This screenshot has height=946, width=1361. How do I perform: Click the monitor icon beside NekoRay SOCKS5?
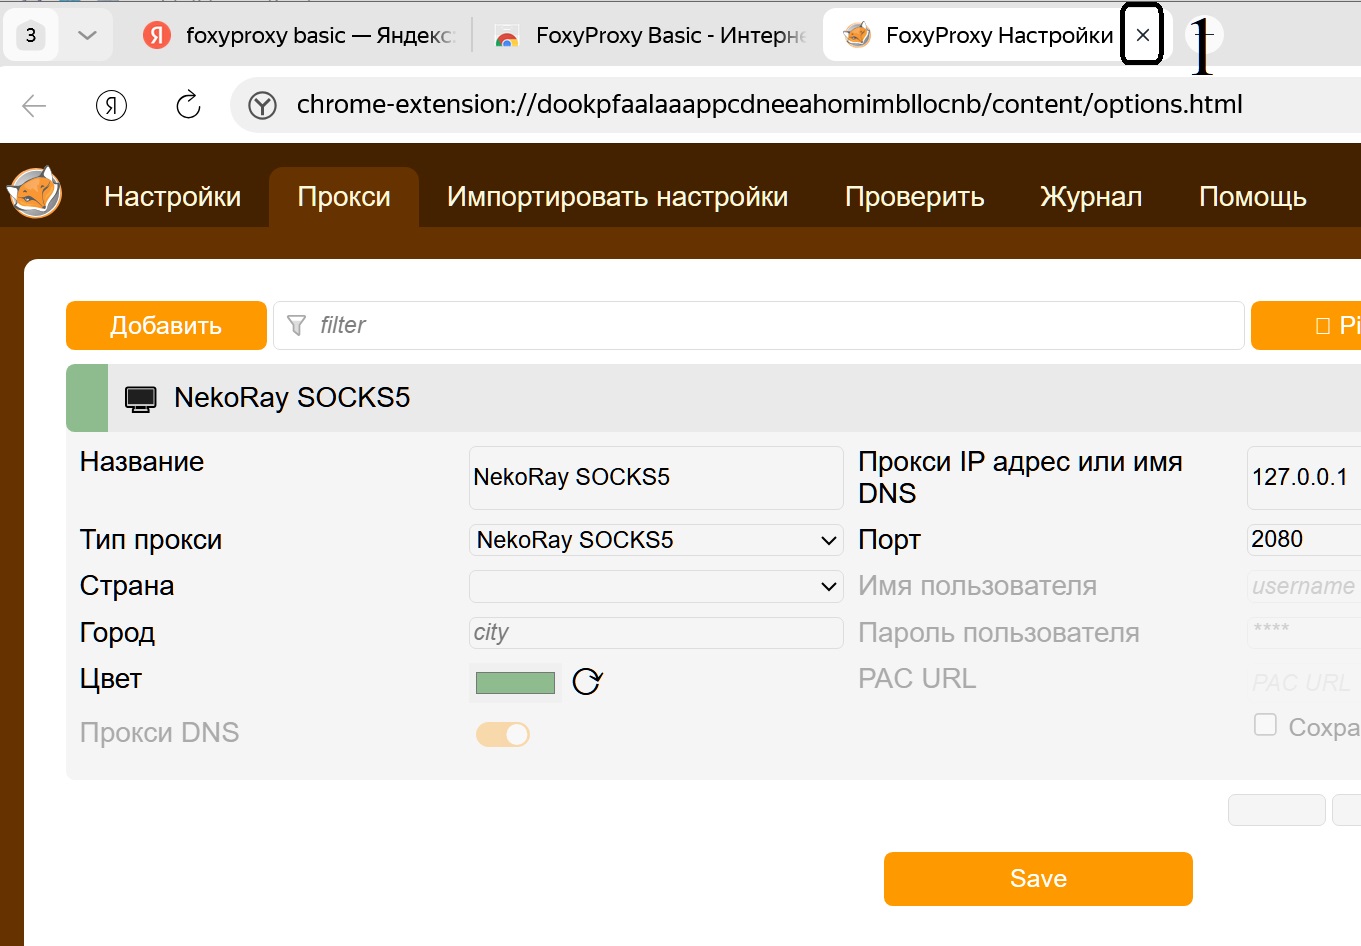click(141, 399)
